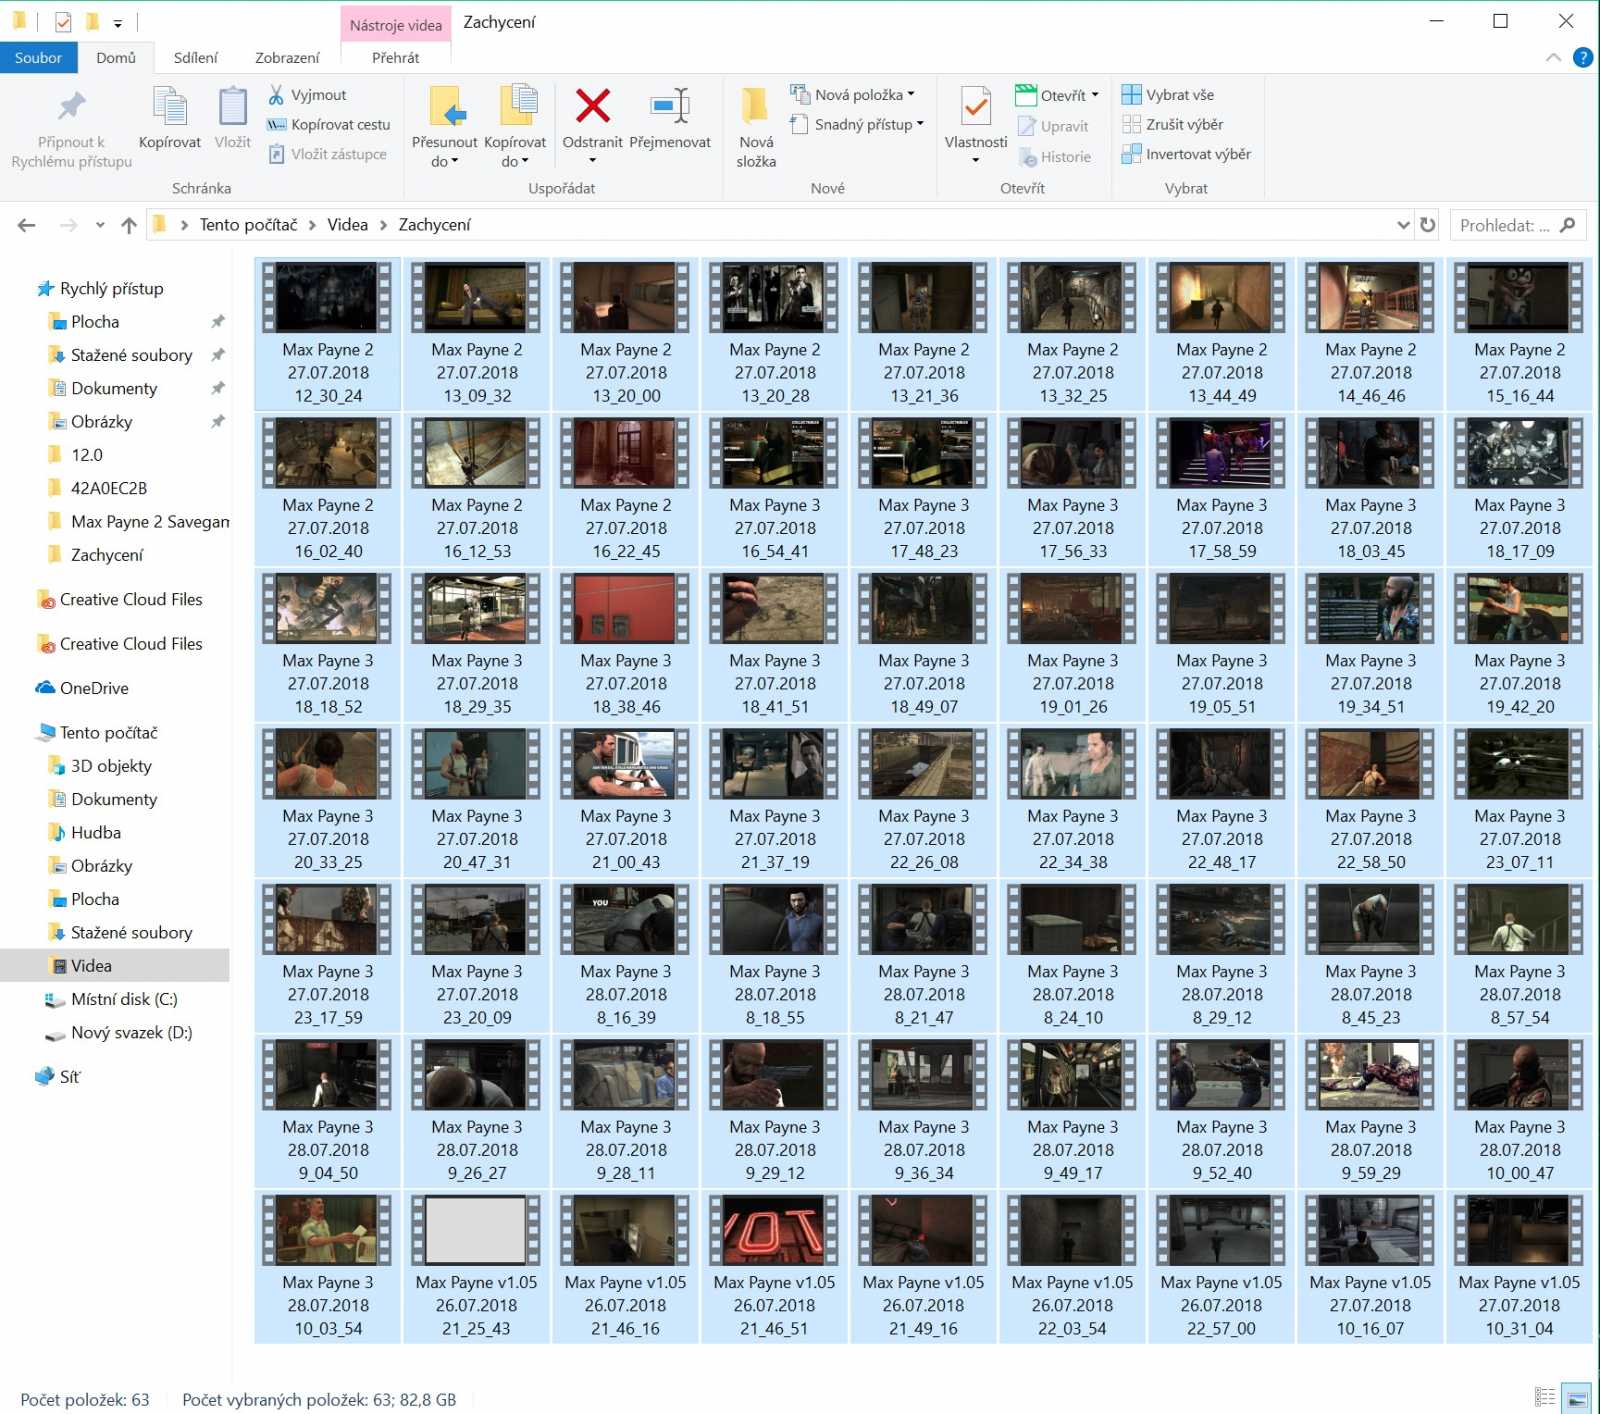Open Vlastnosti (properties) icon
Viewport: 1600px width, 1414px height.
click(975, 108)
